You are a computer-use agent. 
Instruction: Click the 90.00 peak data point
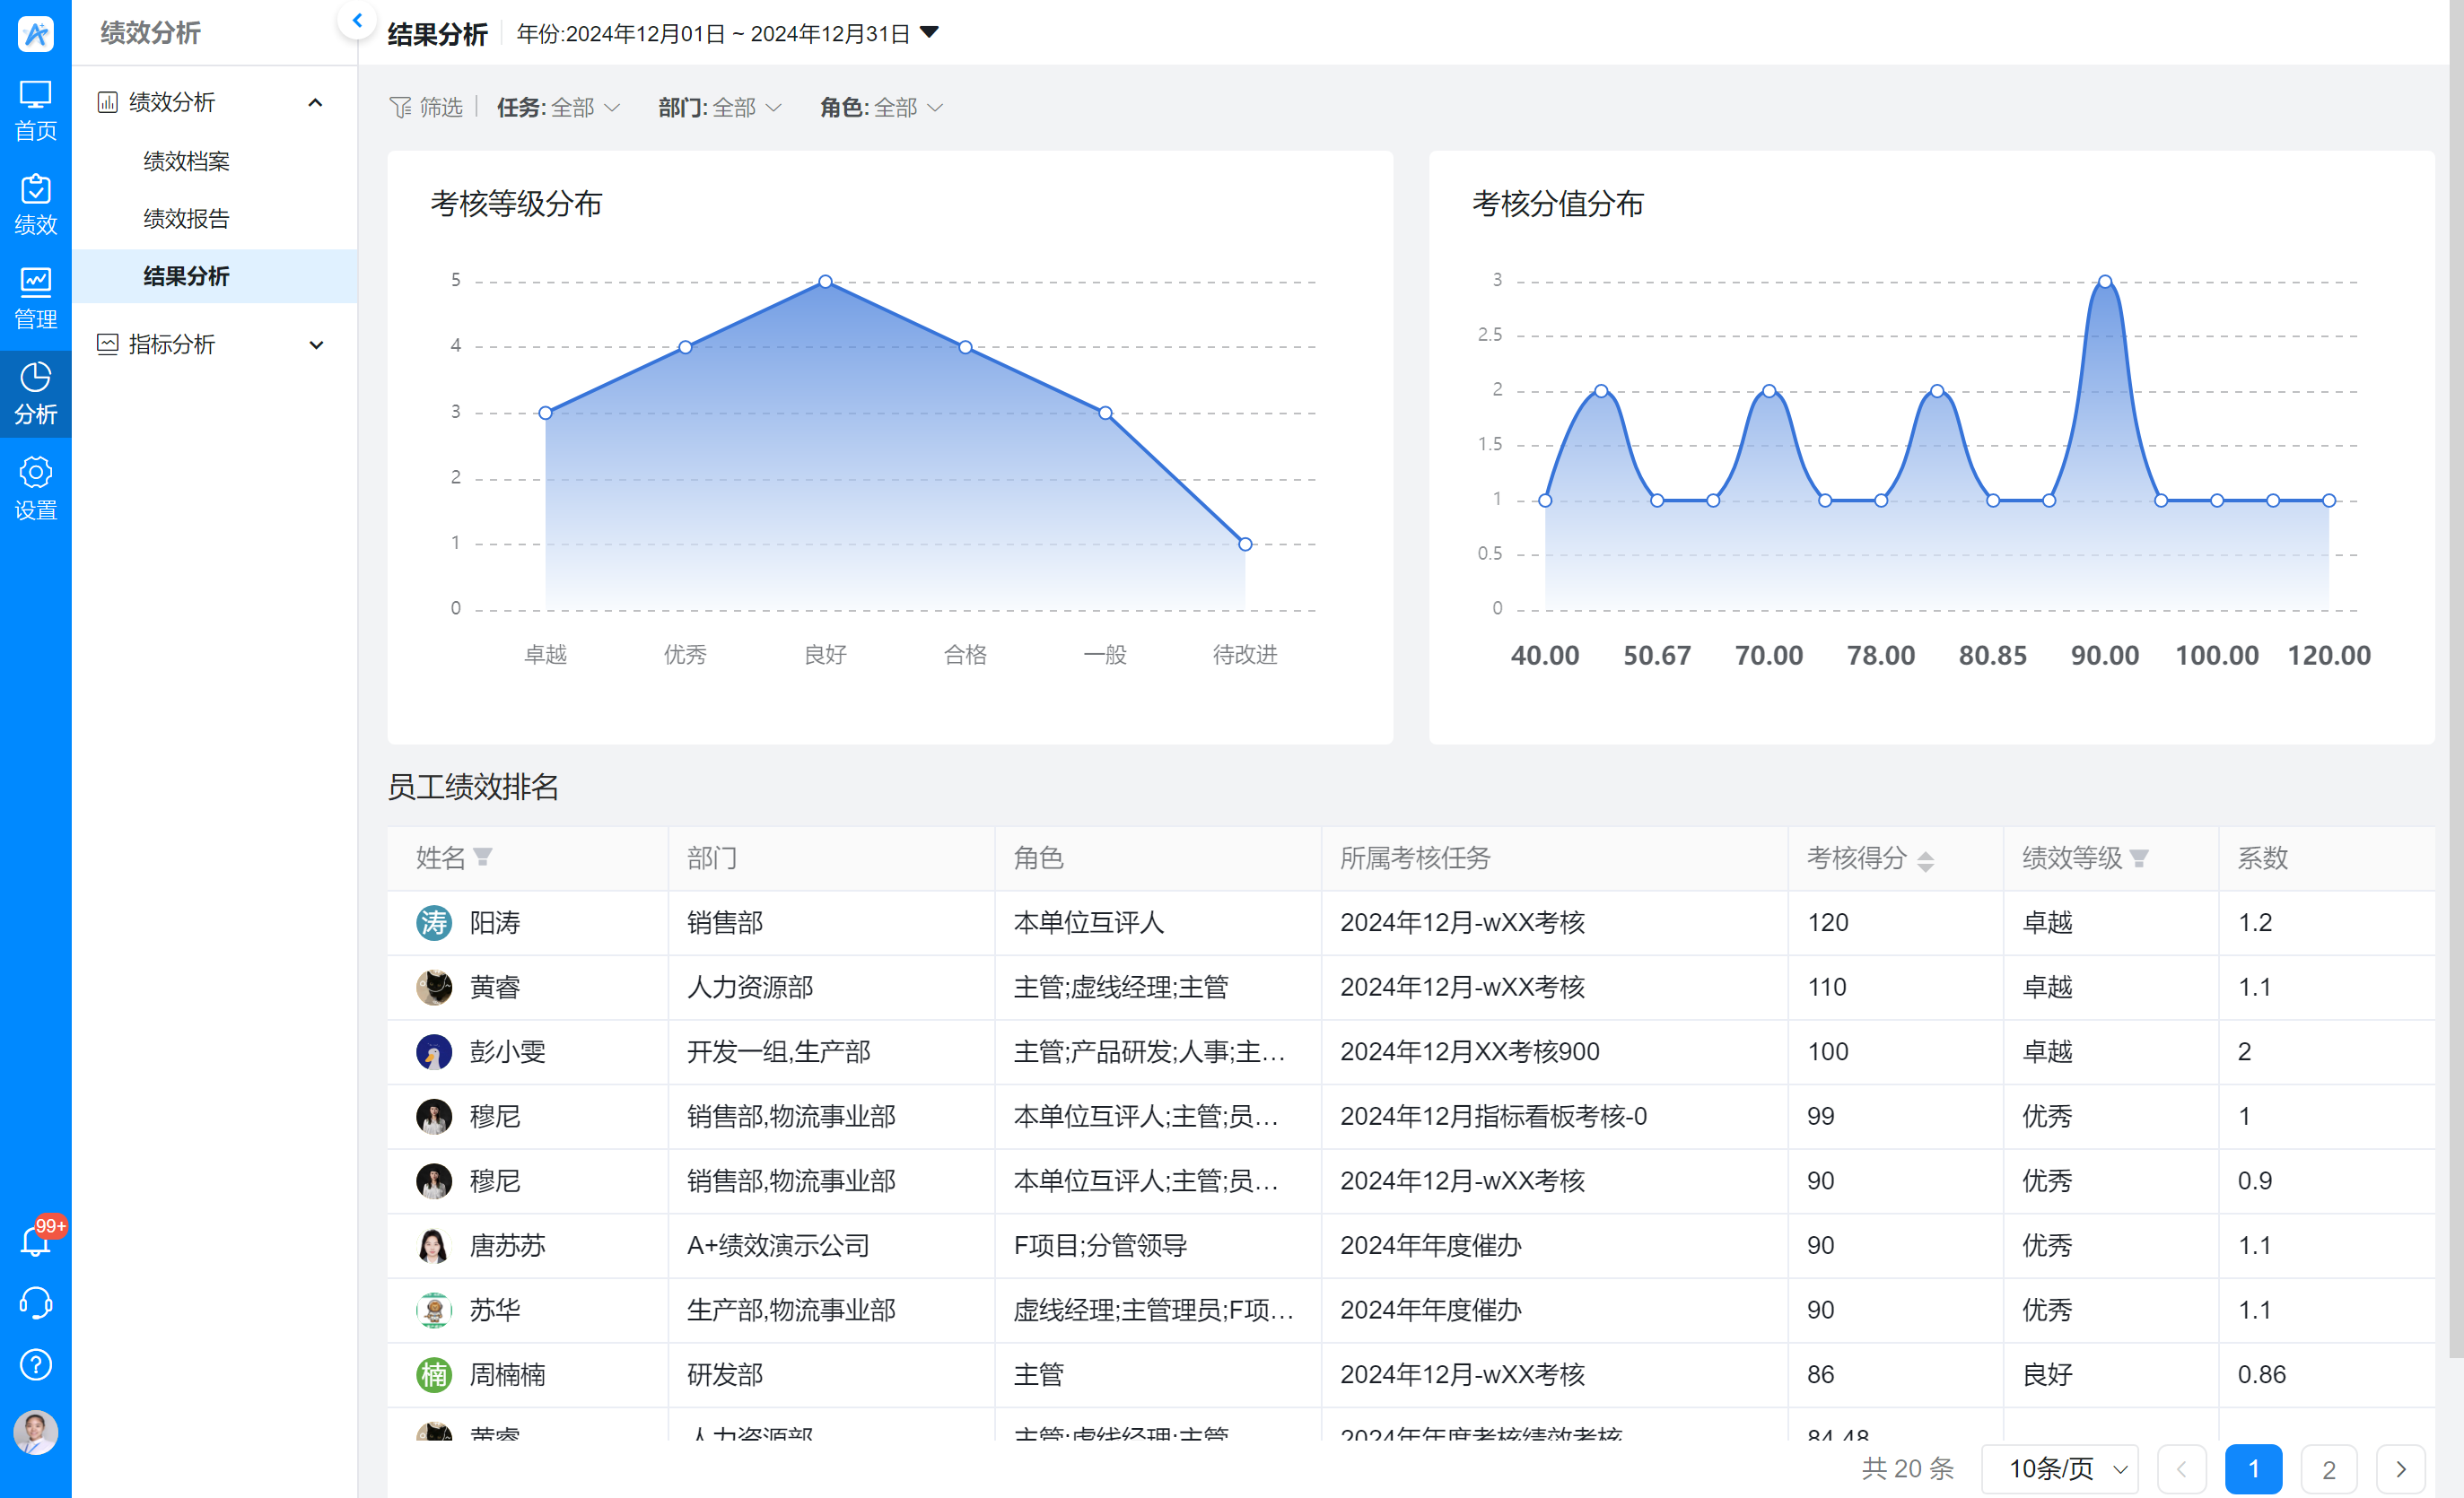coord(2105,281)
